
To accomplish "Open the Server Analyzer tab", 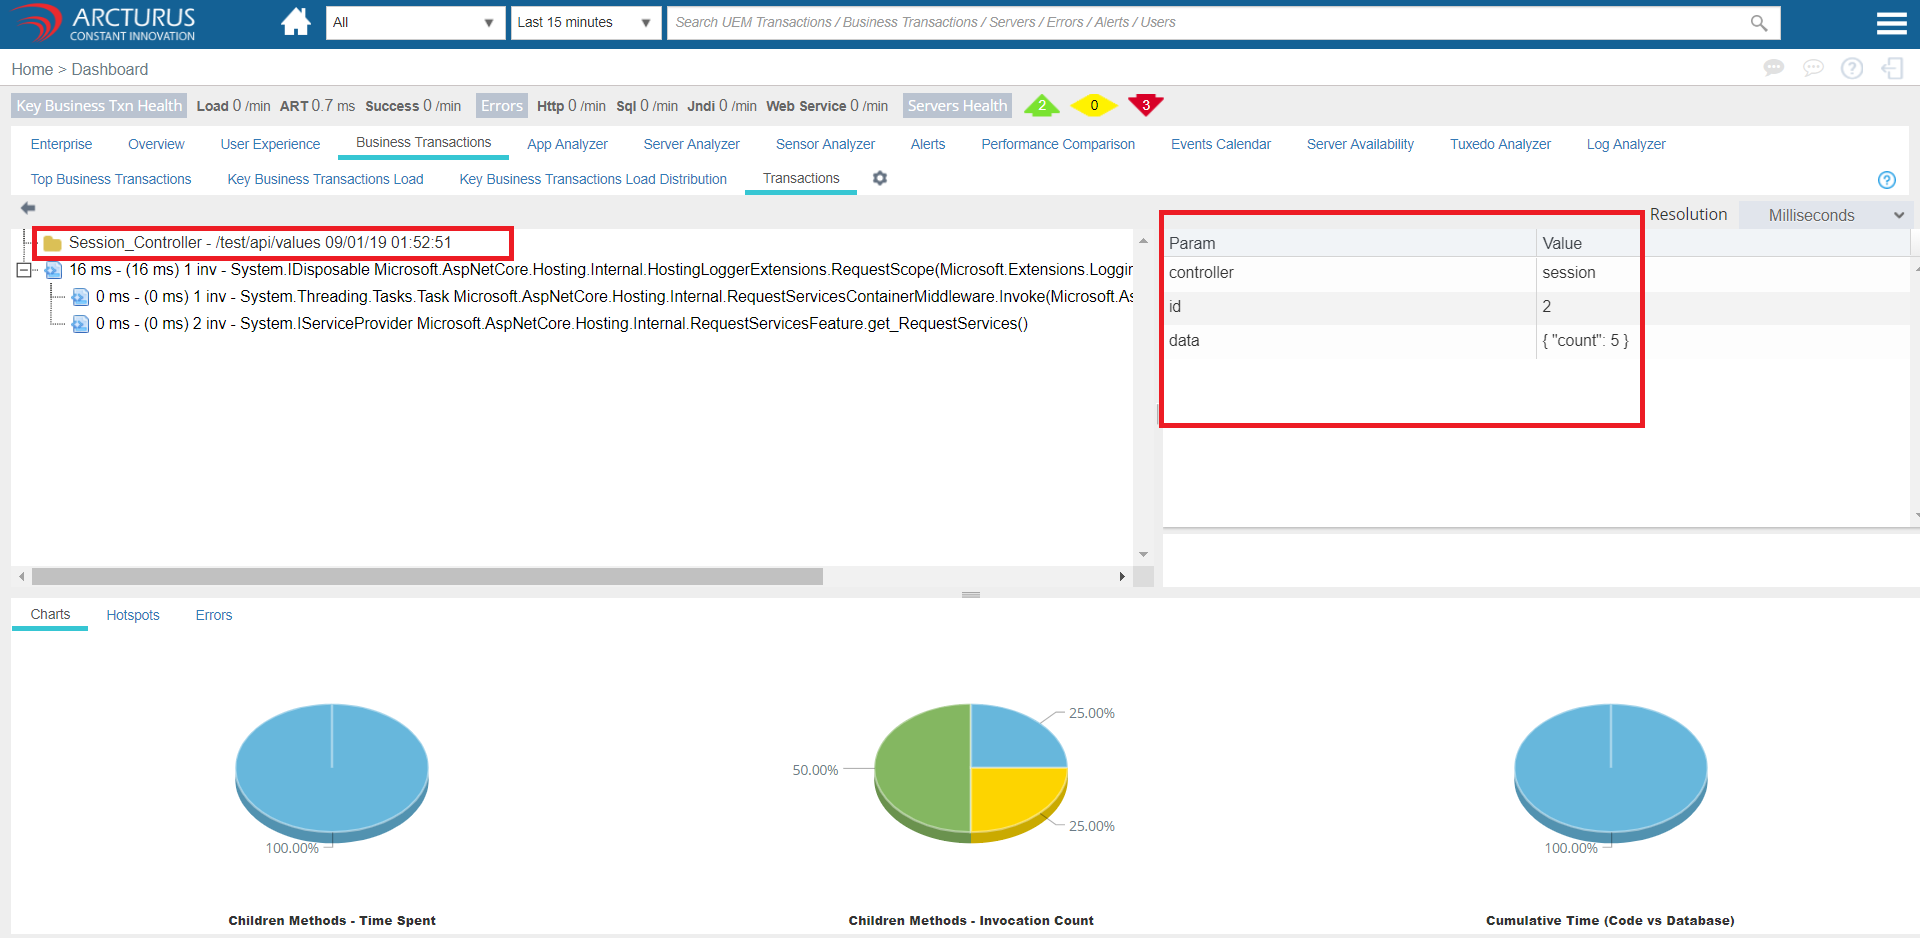I will [x=691, y=144].
